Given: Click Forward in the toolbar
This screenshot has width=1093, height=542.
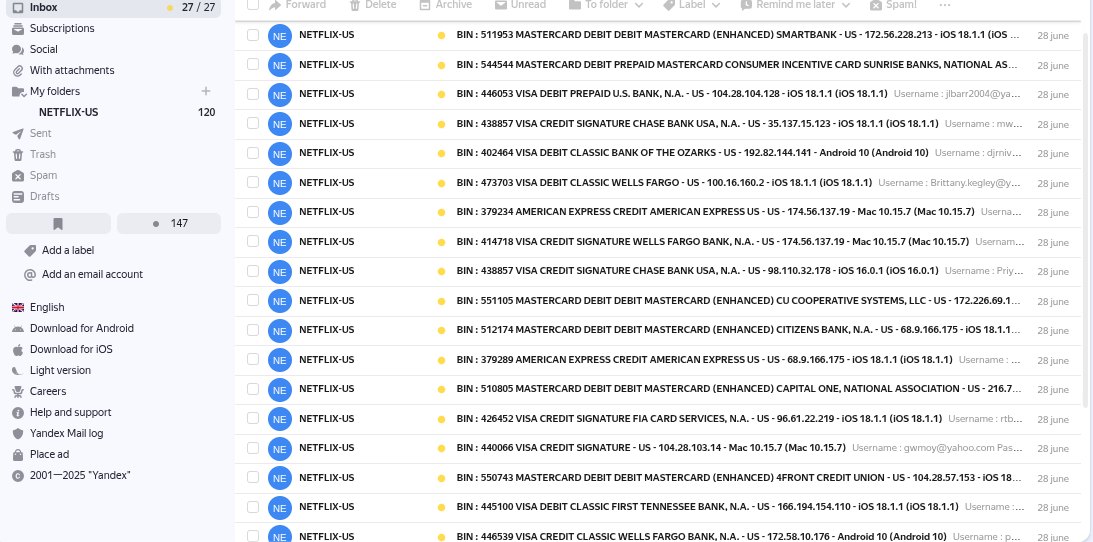Looking at the screenshot, I should click(x=297, y=5).
